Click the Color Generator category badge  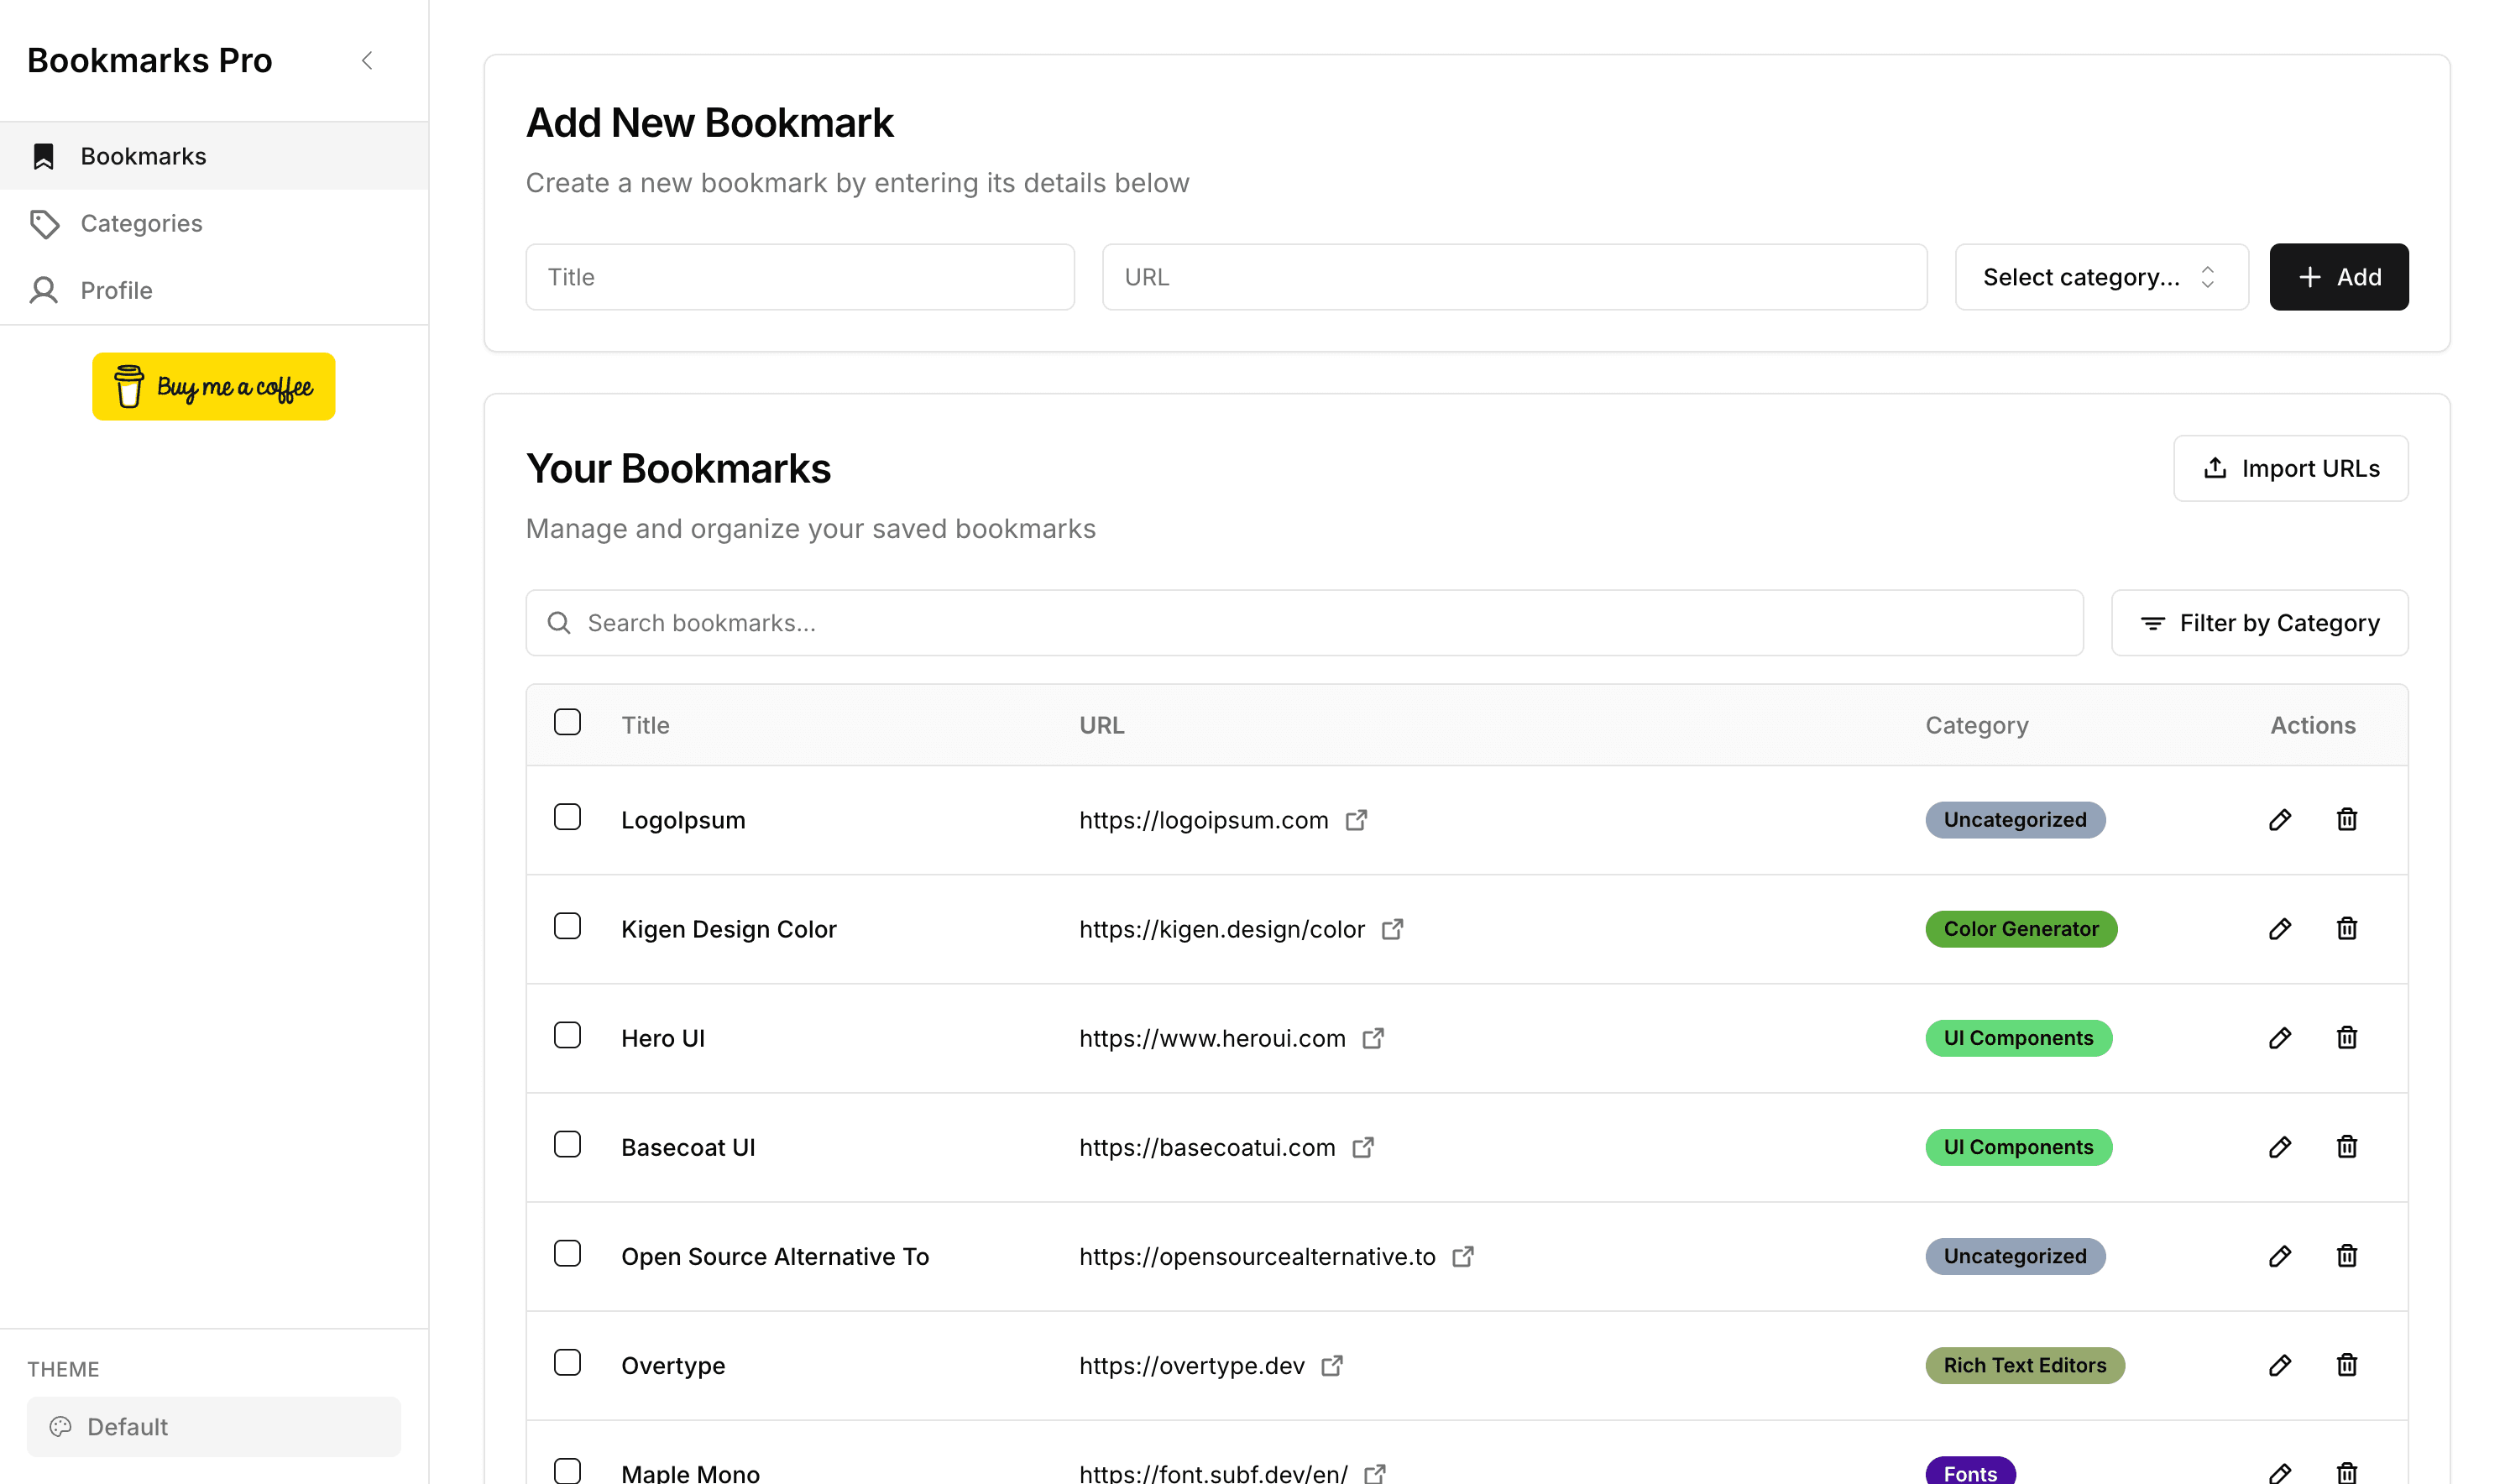(2021, 929)
